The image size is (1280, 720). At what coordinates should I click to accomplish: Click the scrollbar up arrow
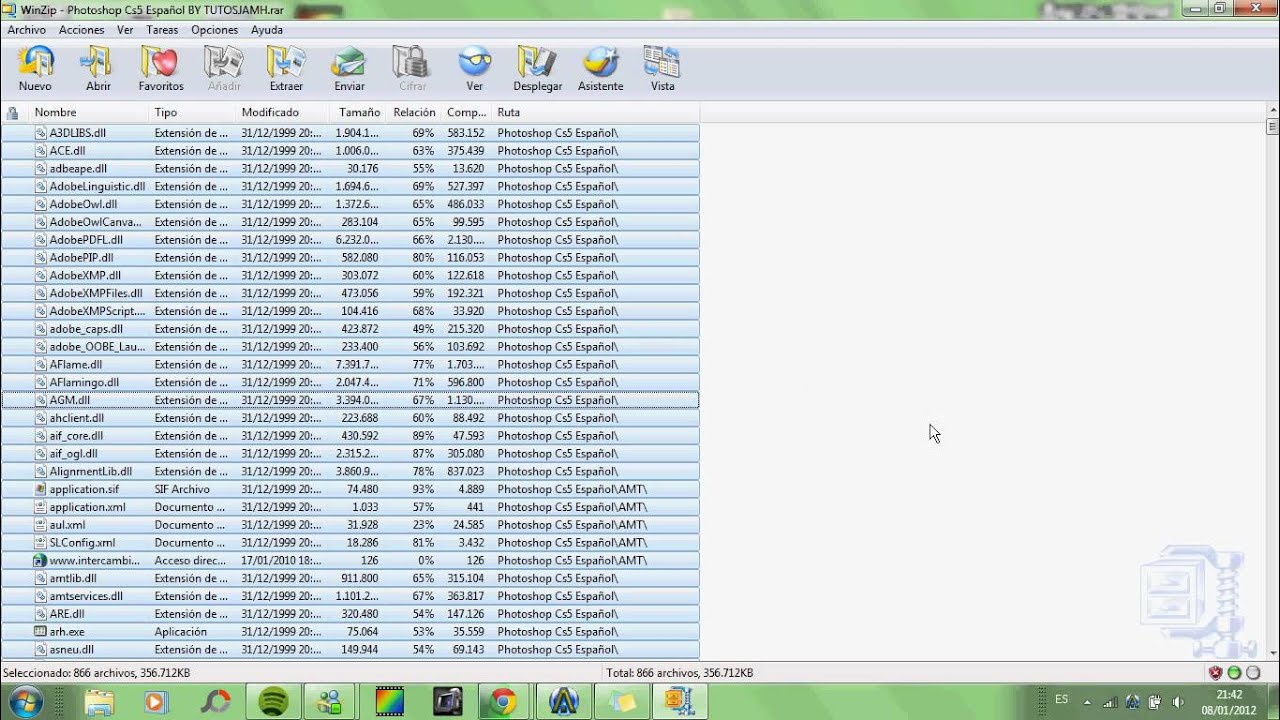pos(1272,111)
